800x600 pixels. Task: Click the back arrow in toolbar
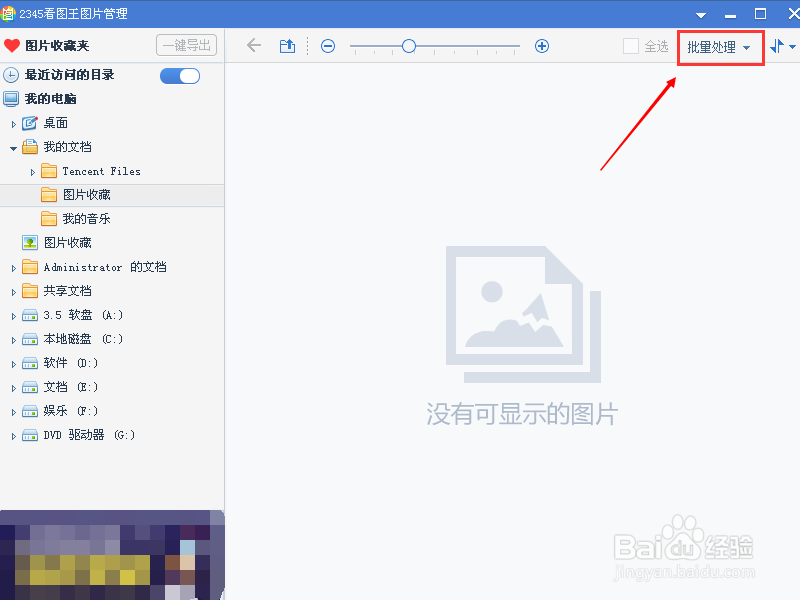254,46
